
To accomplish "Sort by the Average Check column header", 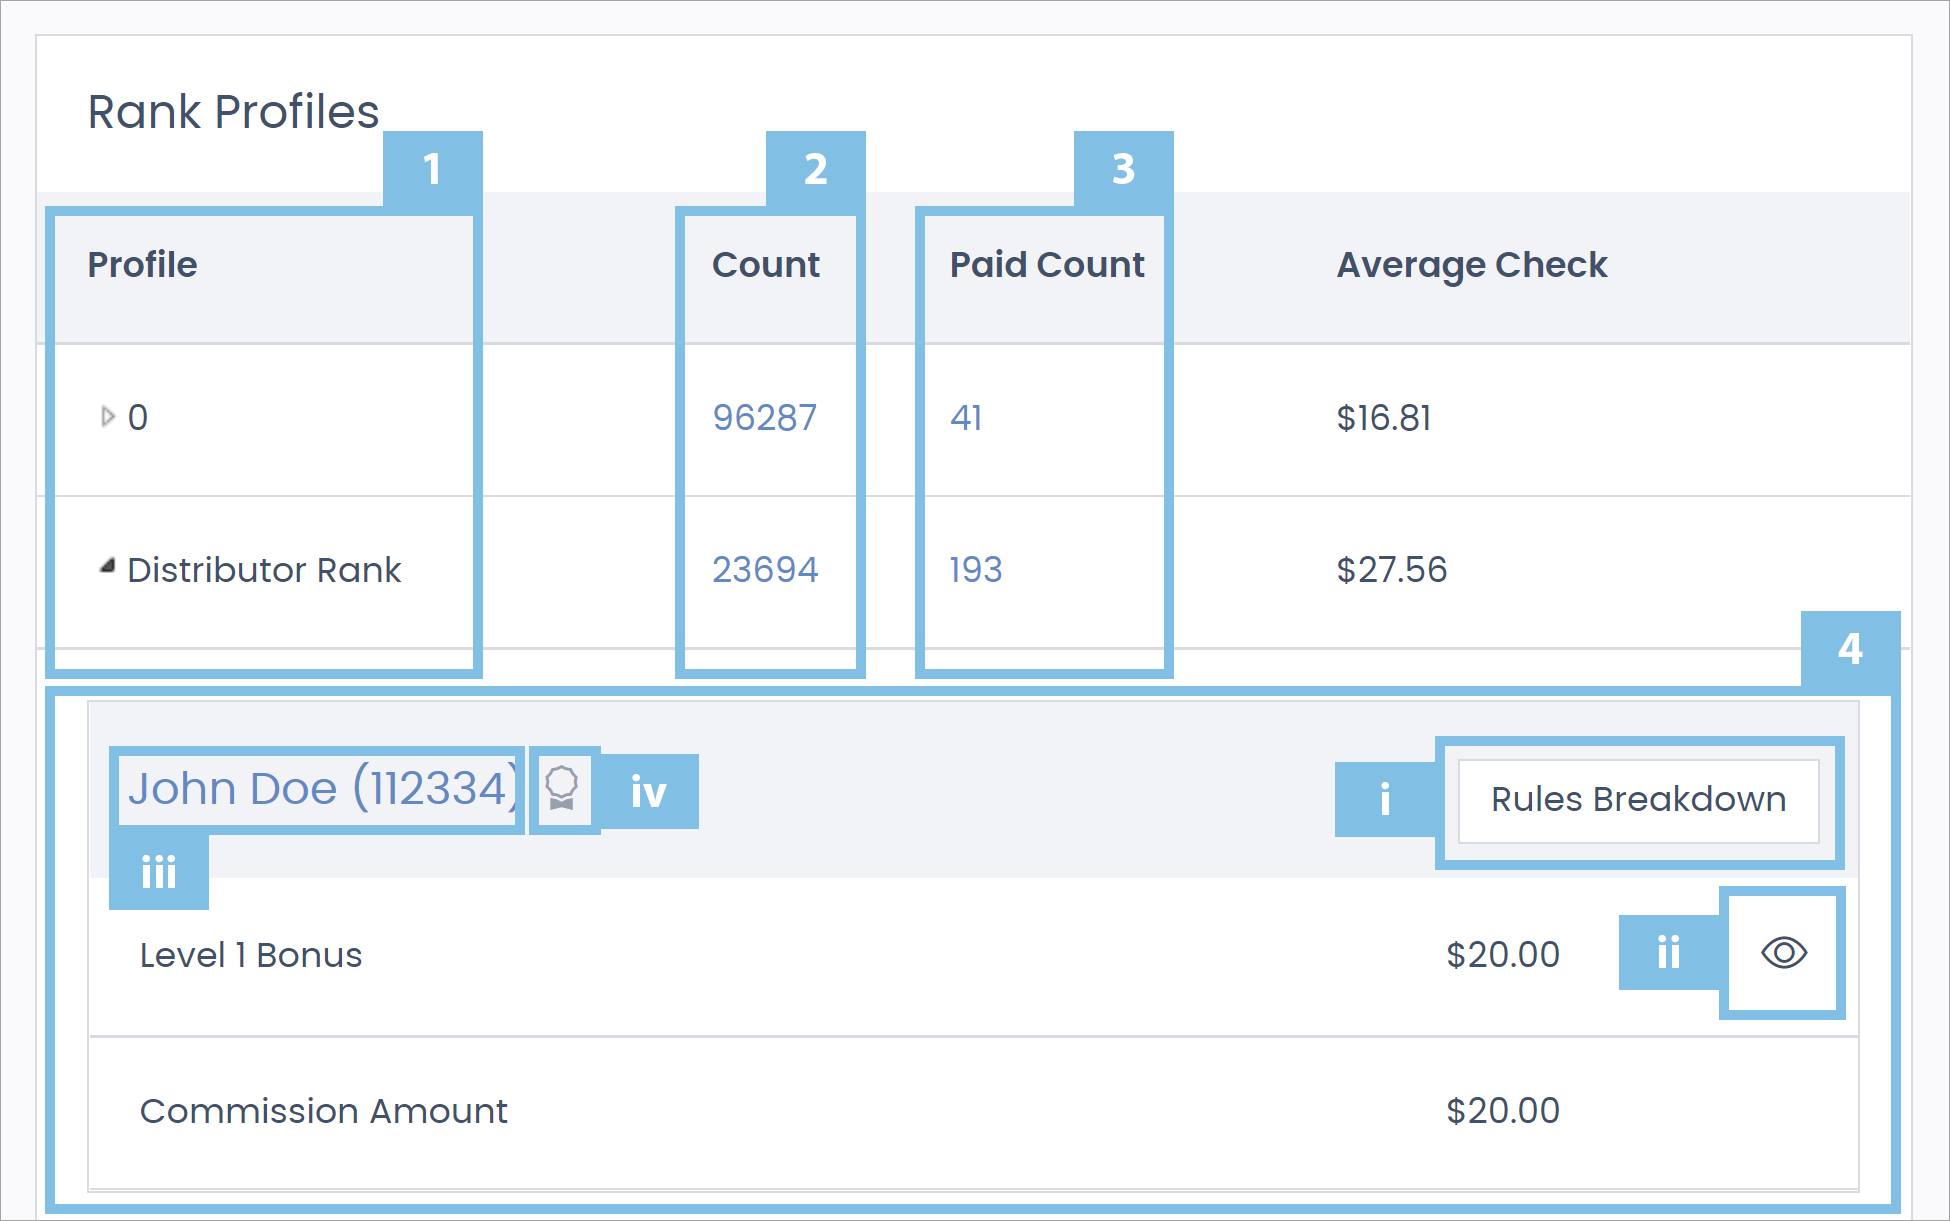I will [1472, 264].
